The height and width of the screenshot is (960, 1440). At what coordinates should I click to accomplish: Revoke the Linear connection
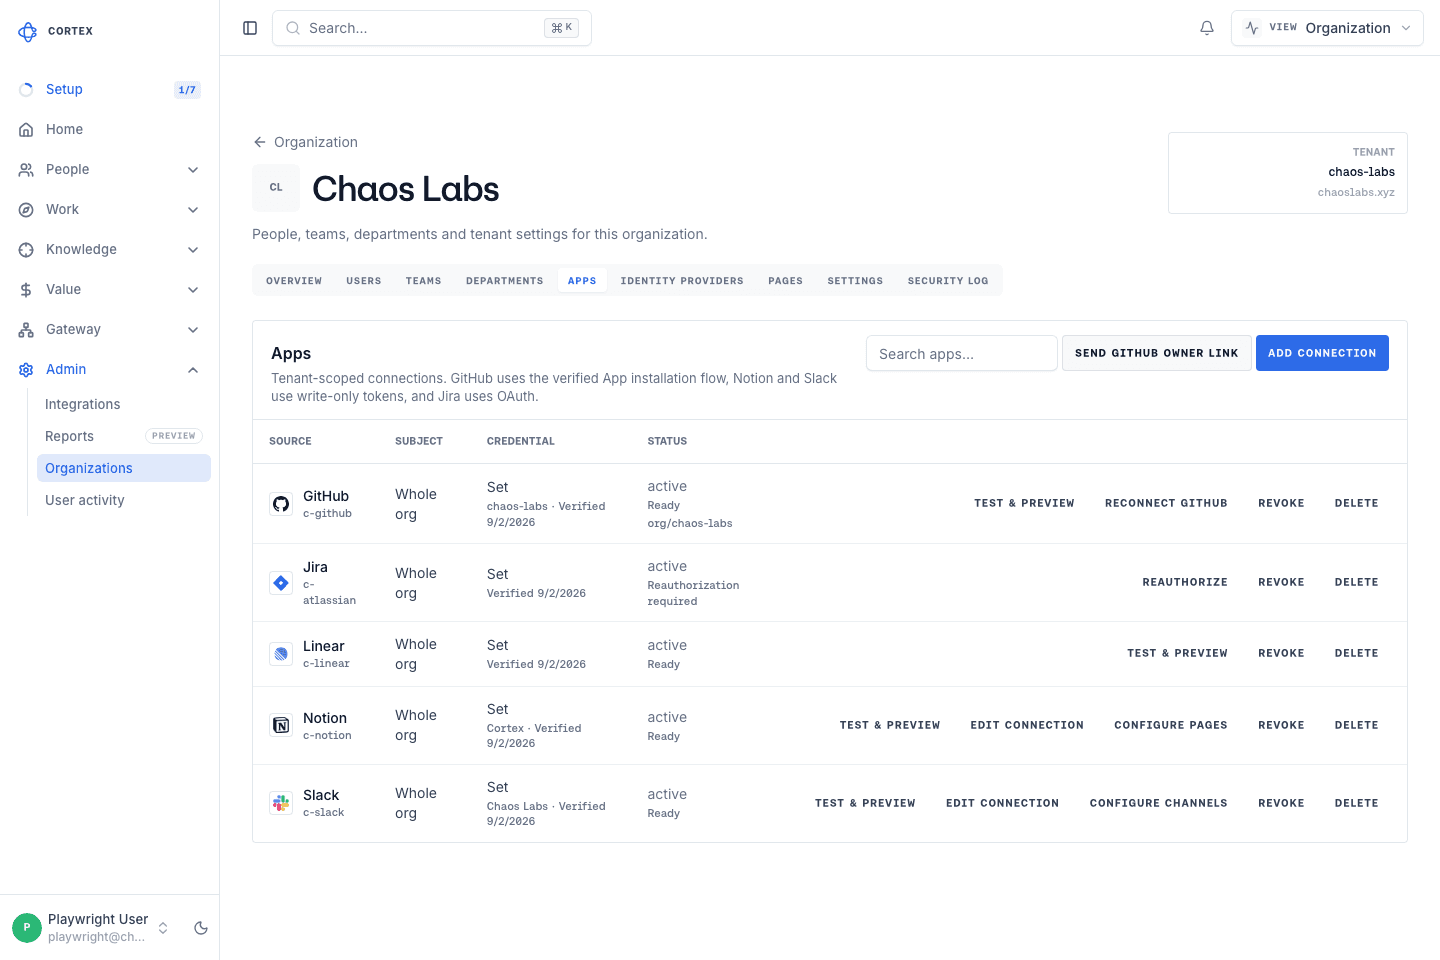(x=1281, y=653)
